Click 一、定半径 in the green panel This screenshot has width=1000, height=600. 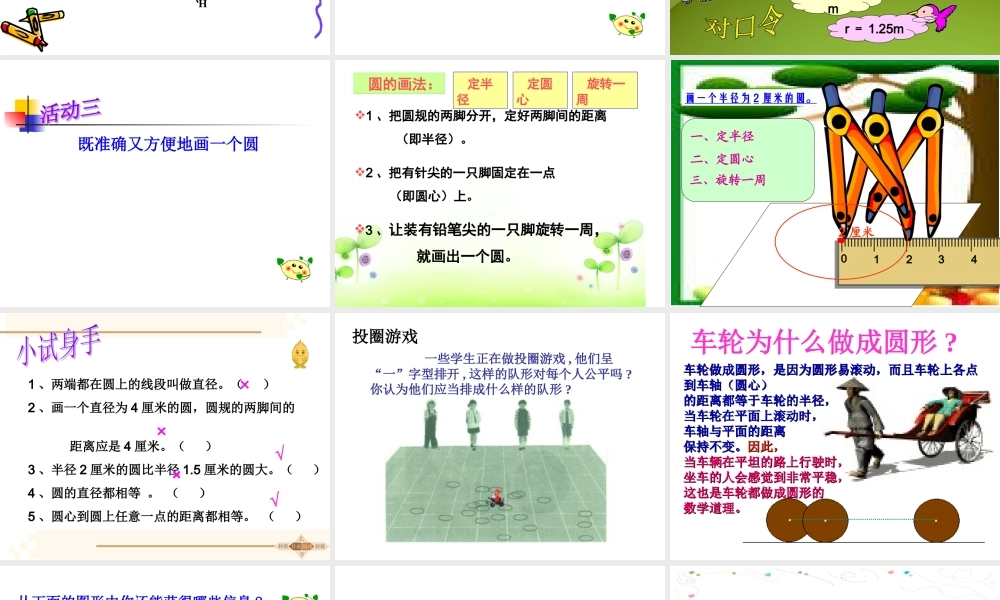[722, 136]
